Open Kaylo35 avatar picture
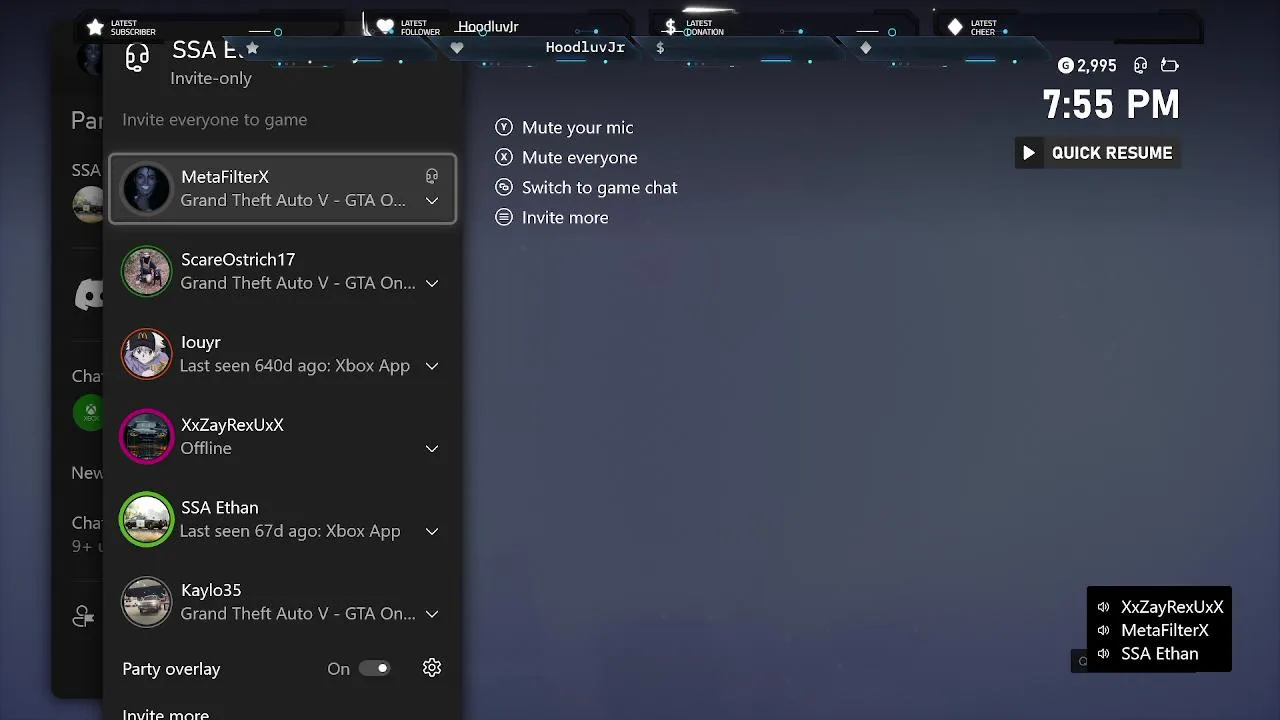 [x=146, y=602]
